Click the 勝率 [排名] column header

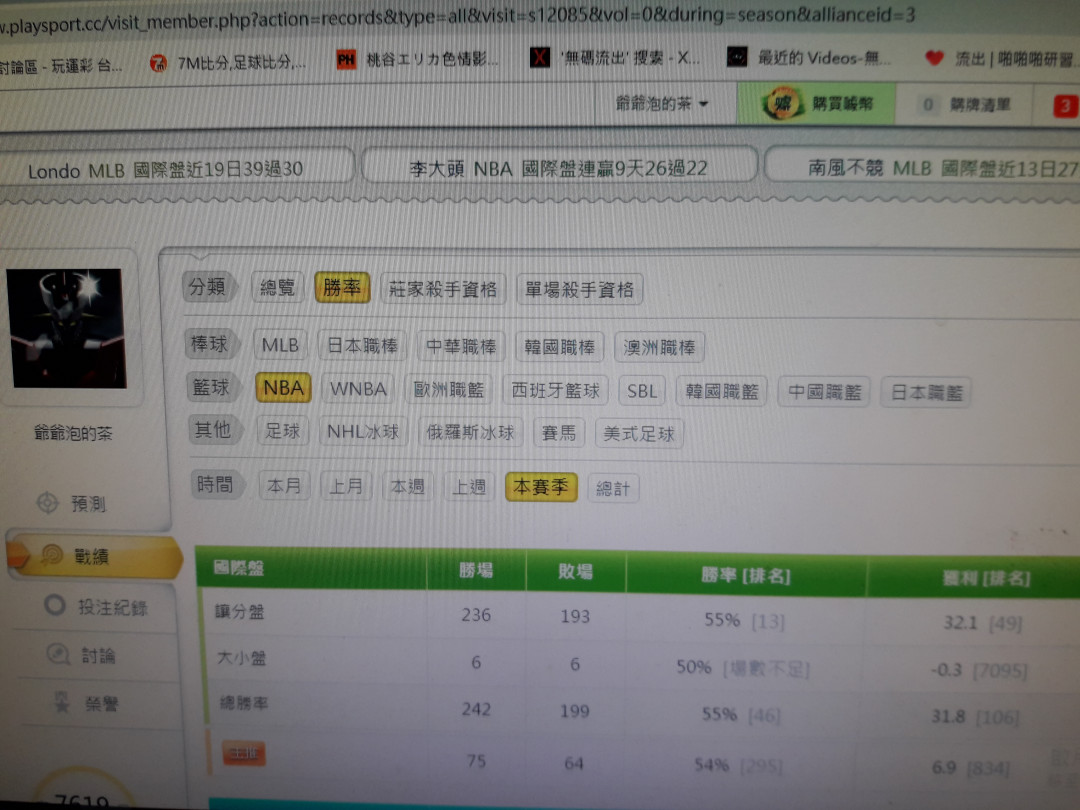click(746, 574)
